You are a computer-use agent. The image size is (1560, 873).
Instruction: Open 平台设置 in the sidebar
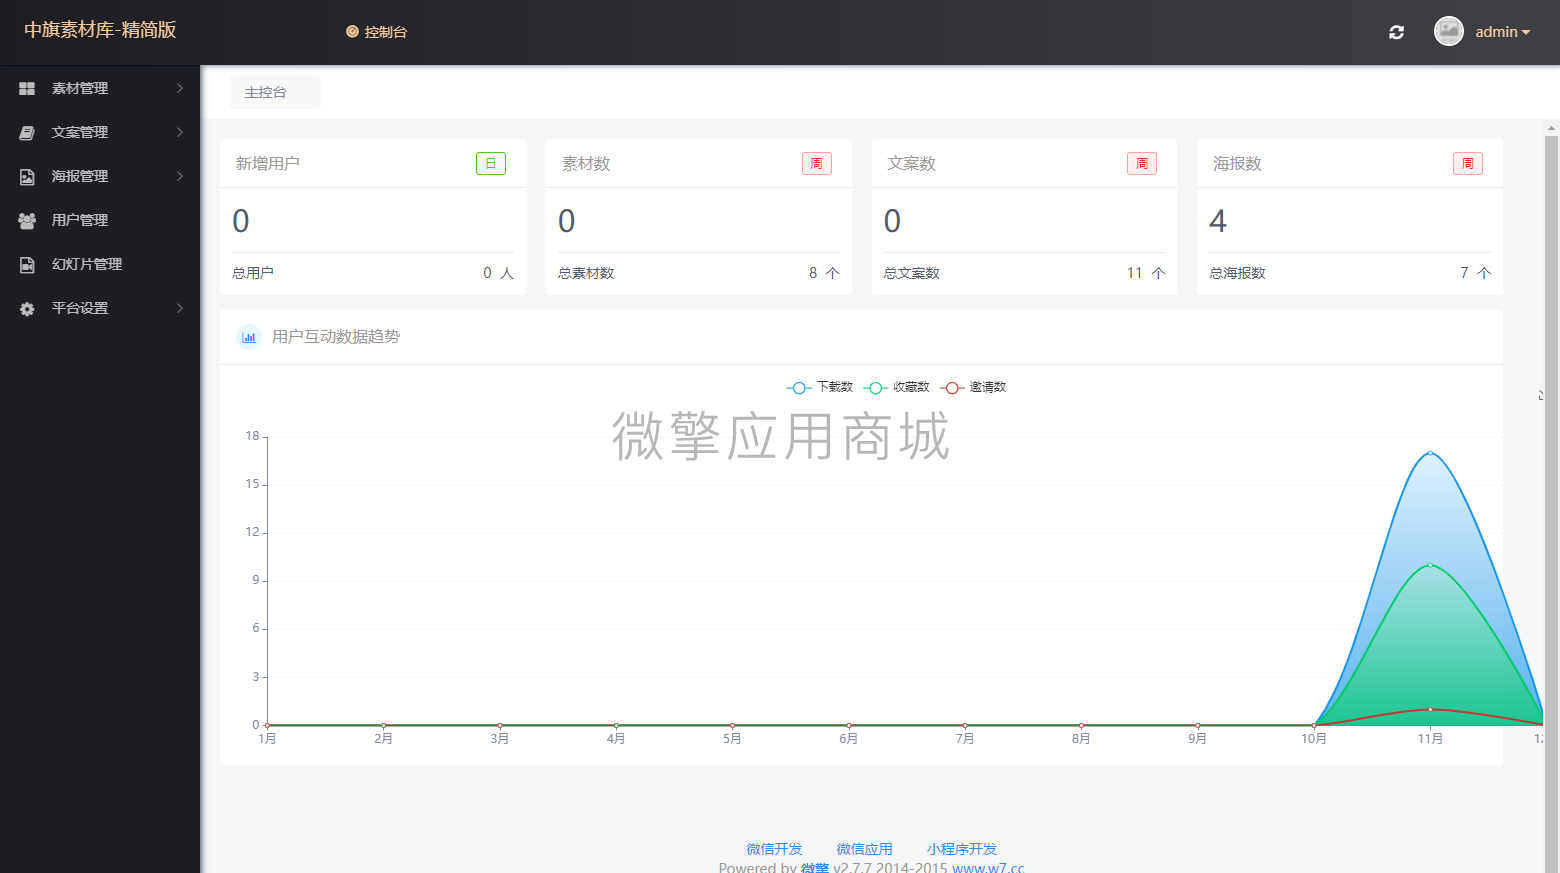tap(100, 308)
